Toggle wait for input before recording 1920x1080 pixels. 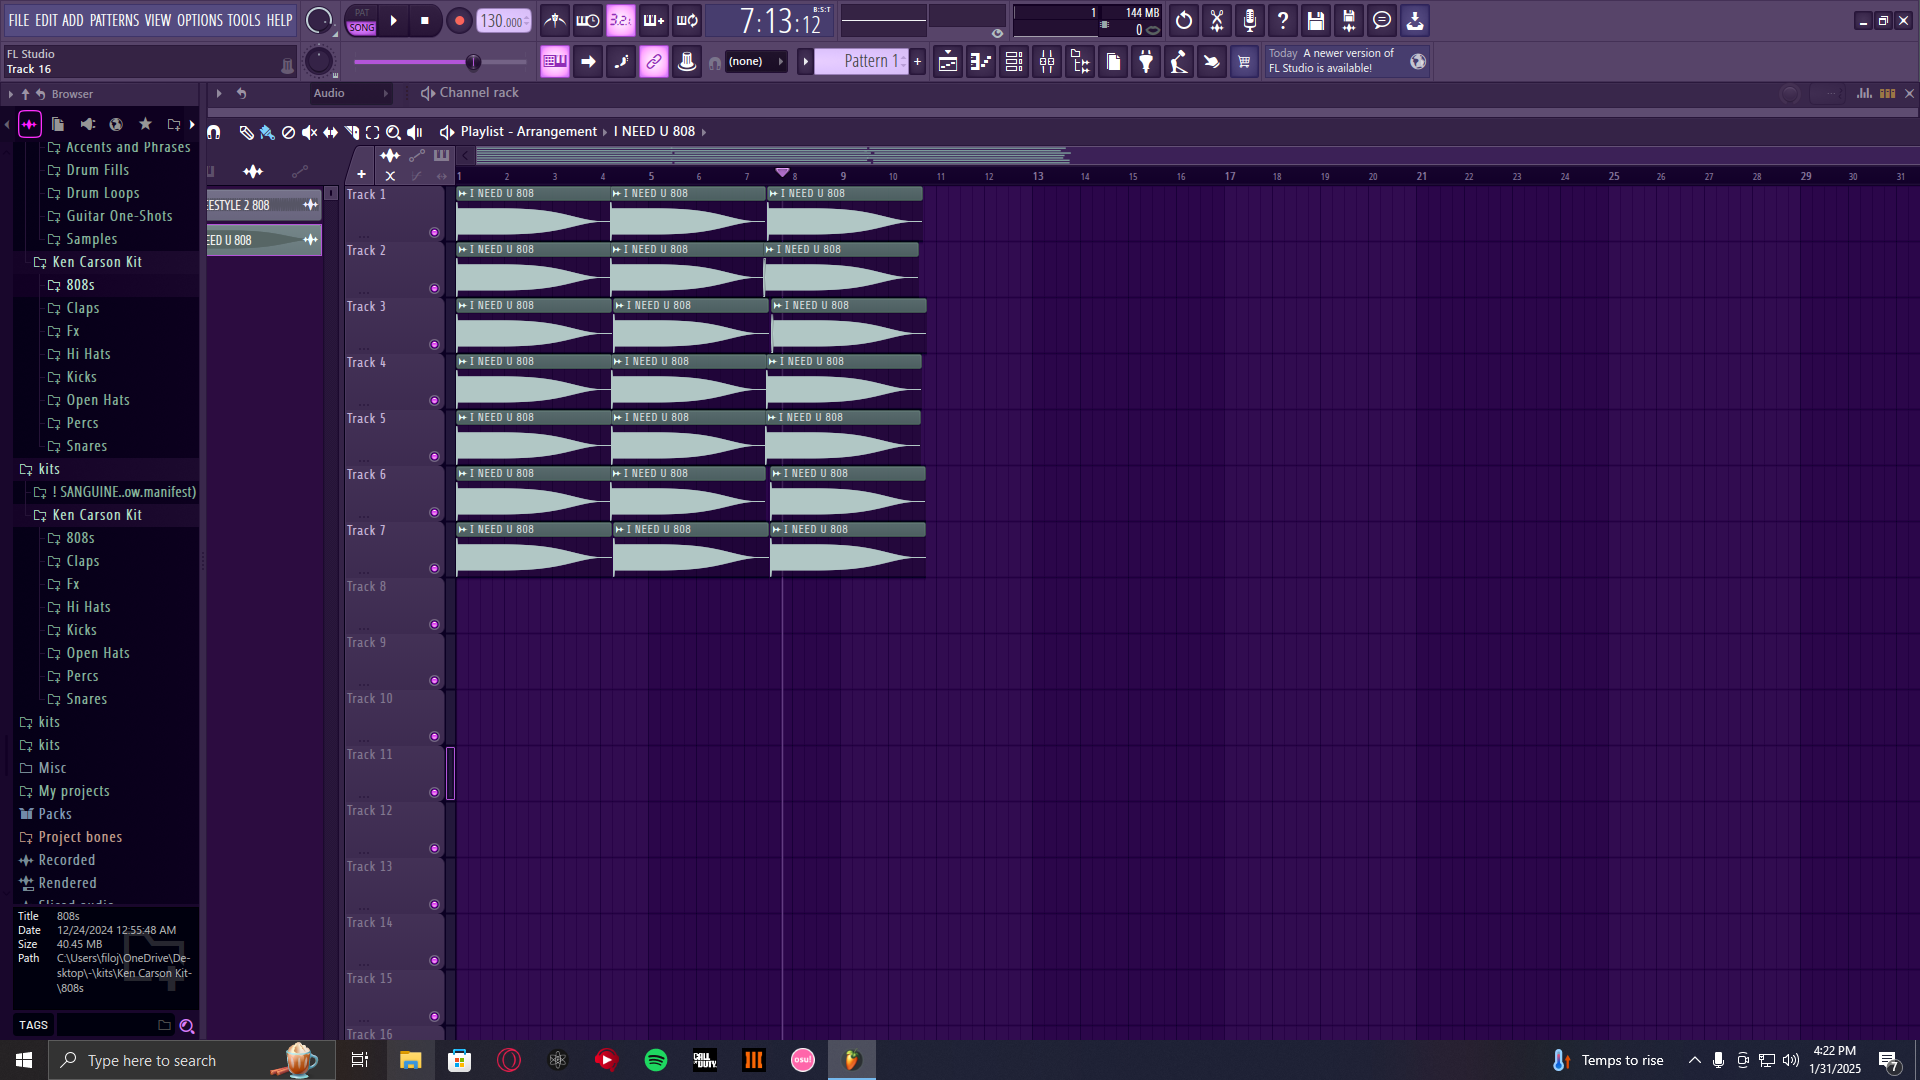point(588,20)
